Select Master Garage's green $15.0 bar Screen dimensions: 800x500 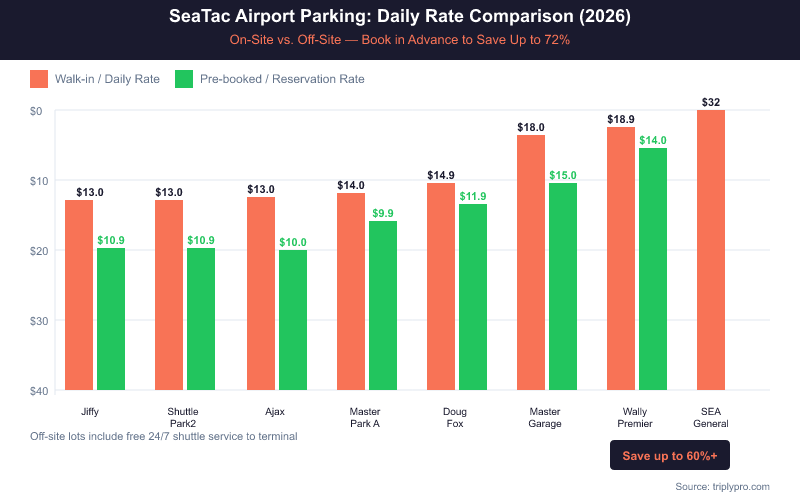563,286
